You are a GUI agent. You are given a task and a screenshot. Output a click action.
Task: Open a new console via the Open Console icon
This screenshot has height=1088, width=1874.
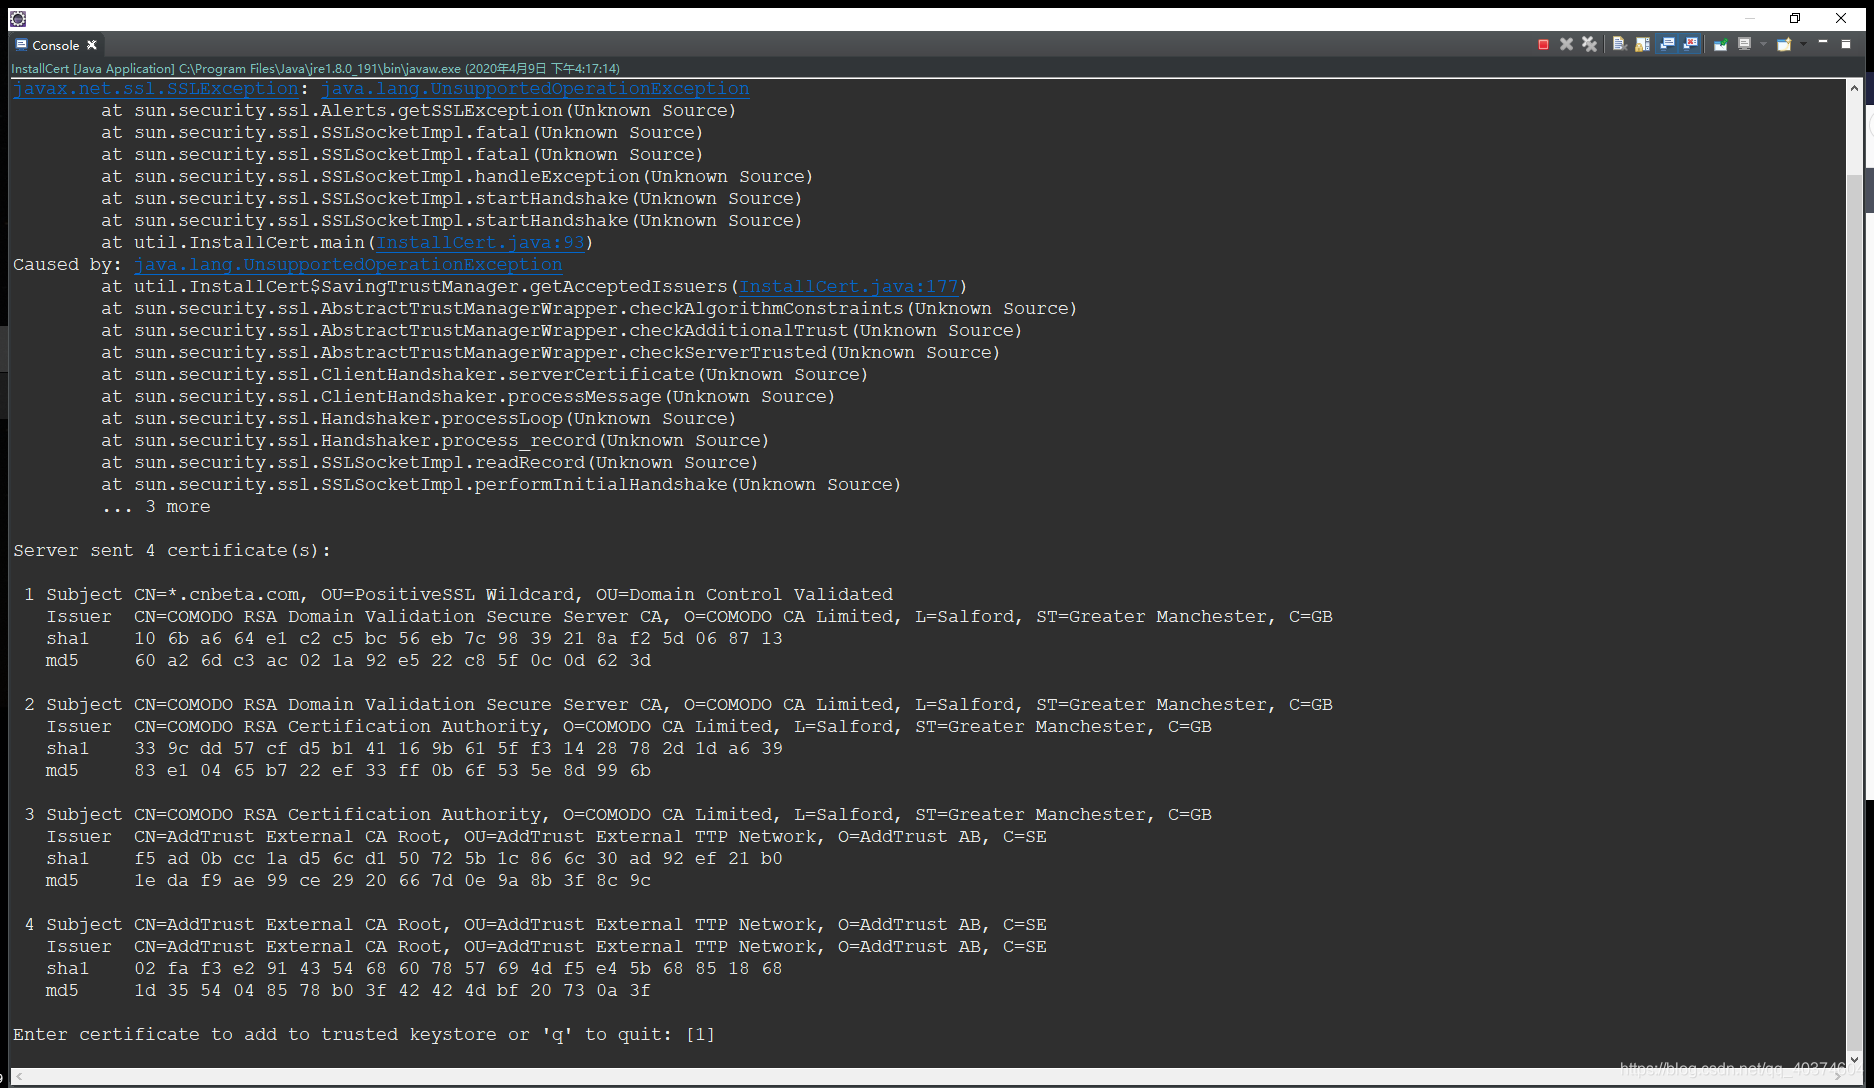1783,44
